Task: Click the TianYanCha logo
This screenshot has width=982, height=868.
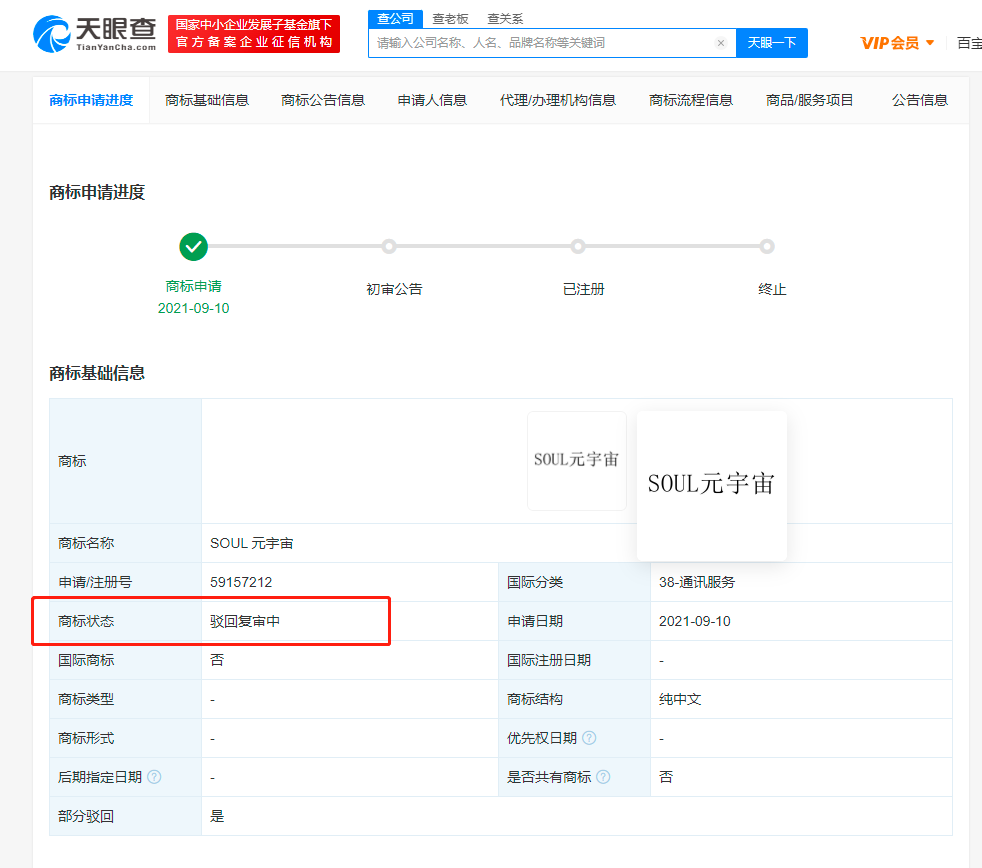Action: pos(95,34)
